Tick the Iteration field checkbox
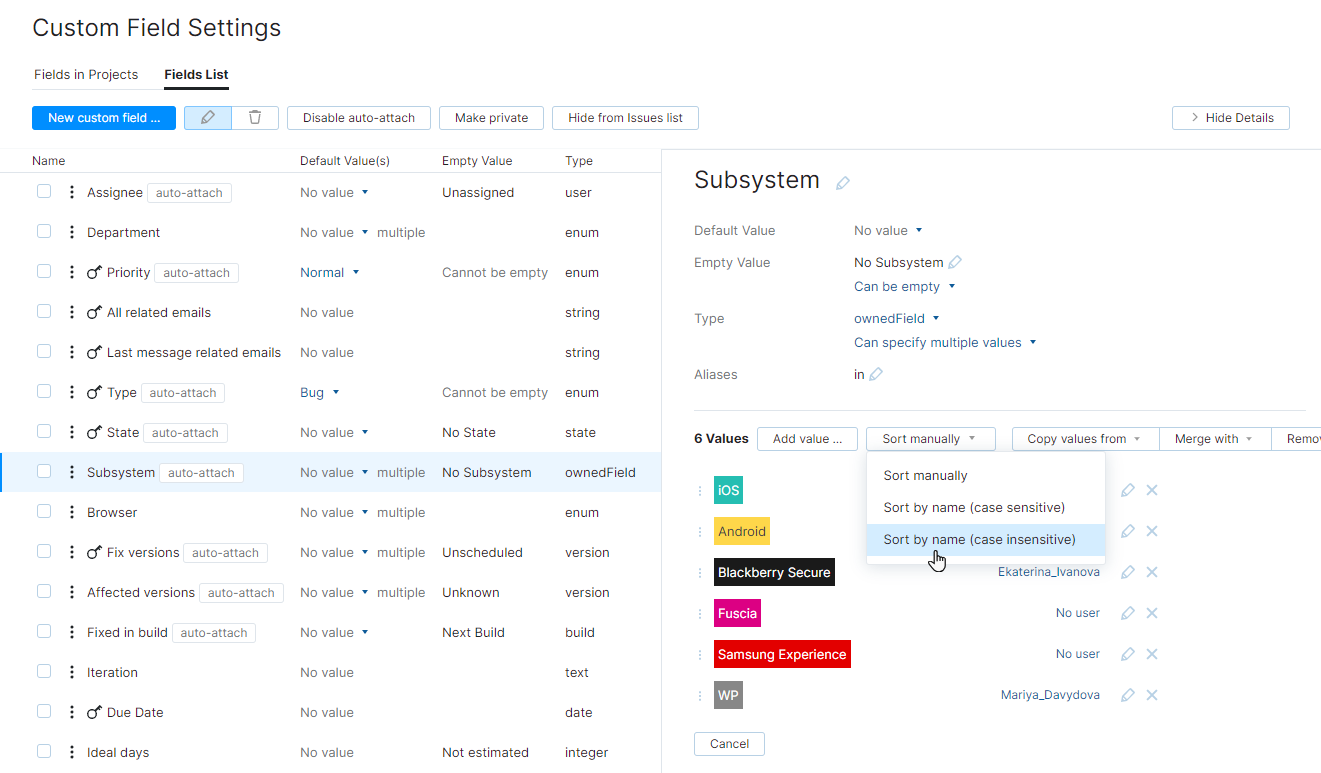Viewport: 1321px width, 773px height. tap(43, 671)
